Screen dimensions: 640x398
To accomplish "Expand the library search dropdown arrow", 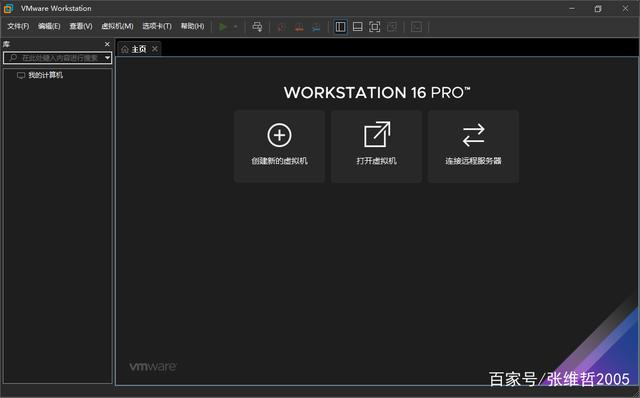I will (x=107, y=58).
